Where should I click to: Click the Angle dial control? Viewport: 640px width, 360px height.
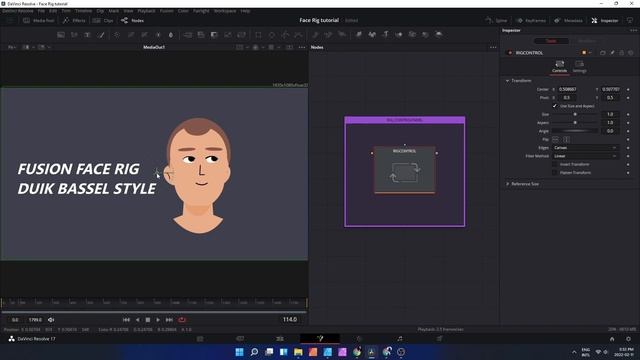point(575,131)
